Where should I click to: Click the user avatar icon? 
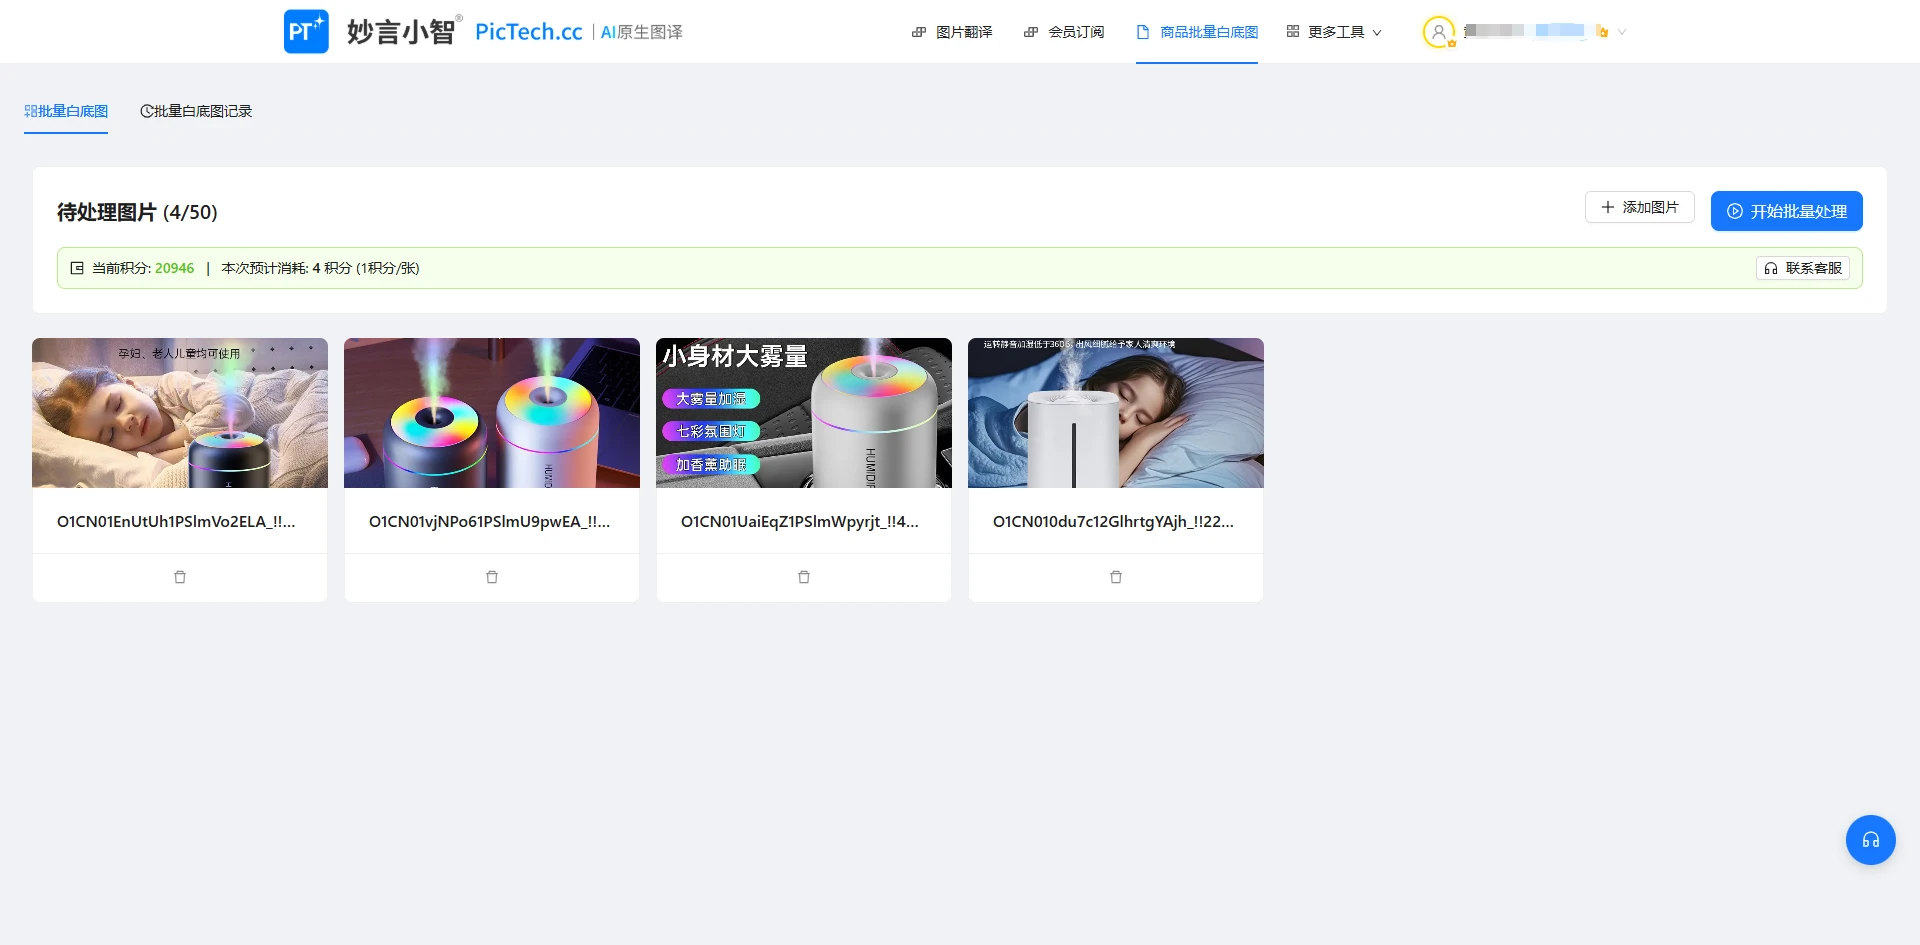1438,31
